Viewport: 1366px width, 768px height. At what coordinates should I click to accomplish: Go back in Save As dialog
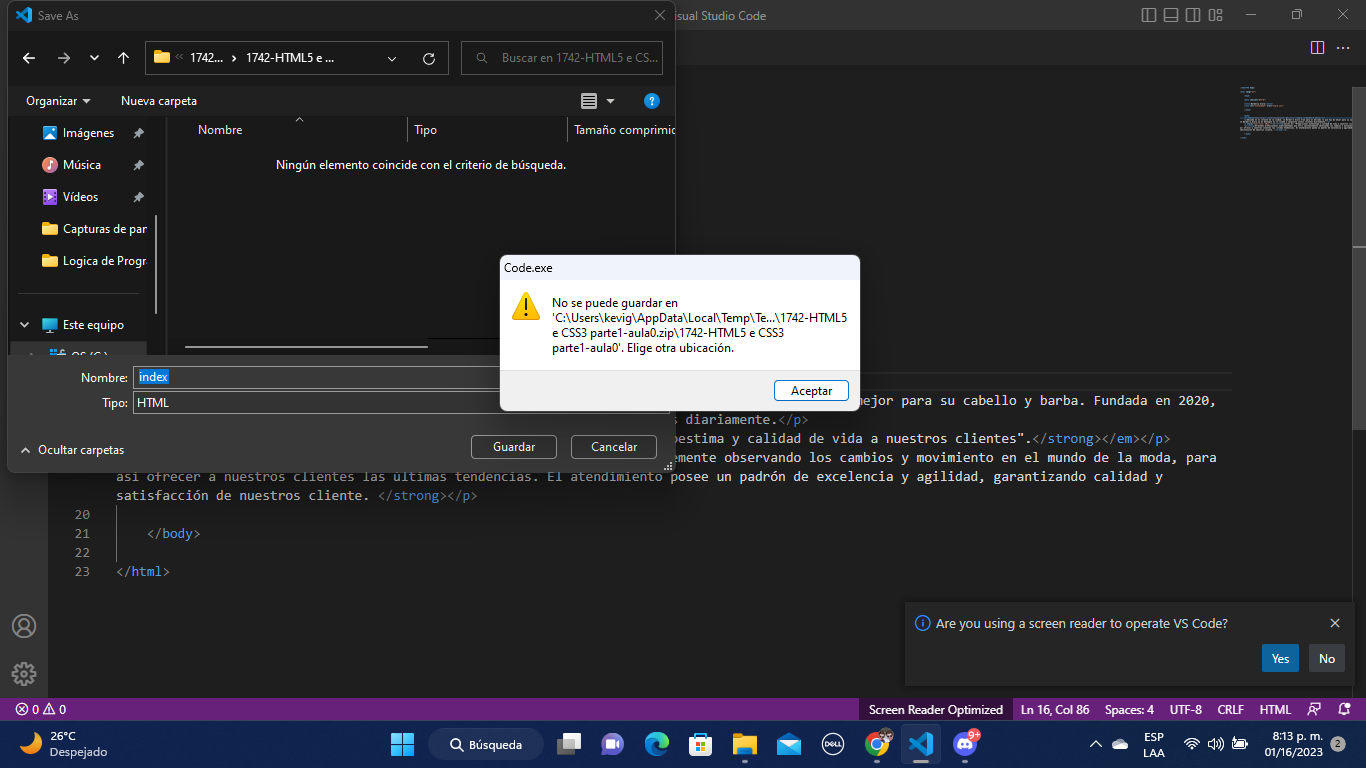tap(29, 58)
